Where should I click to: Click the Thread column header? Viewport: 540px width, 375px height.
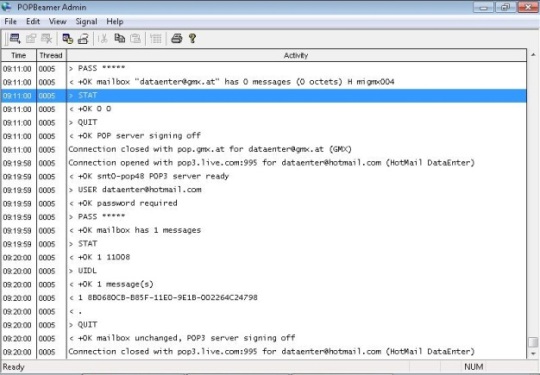(x=51, y=55)
